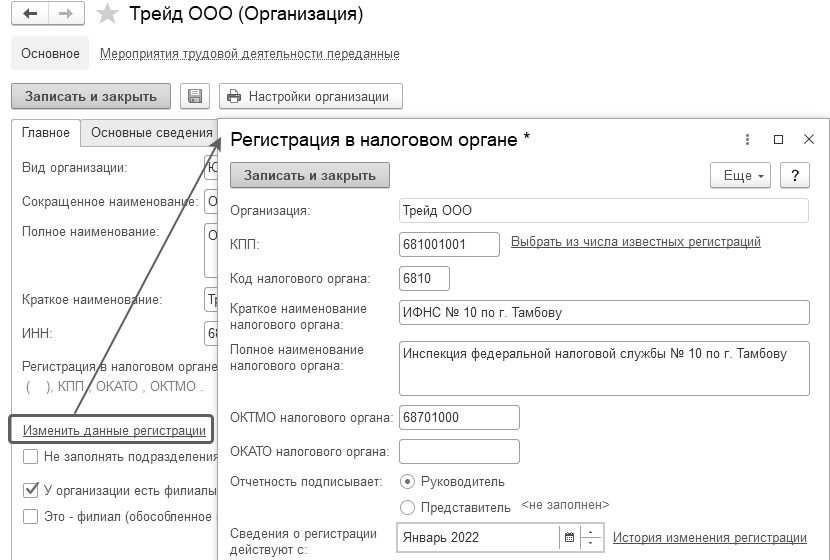Click Записать и закрыть in the organization form
The width and height of the screenshot is (830, 560).
pos(91,96)
